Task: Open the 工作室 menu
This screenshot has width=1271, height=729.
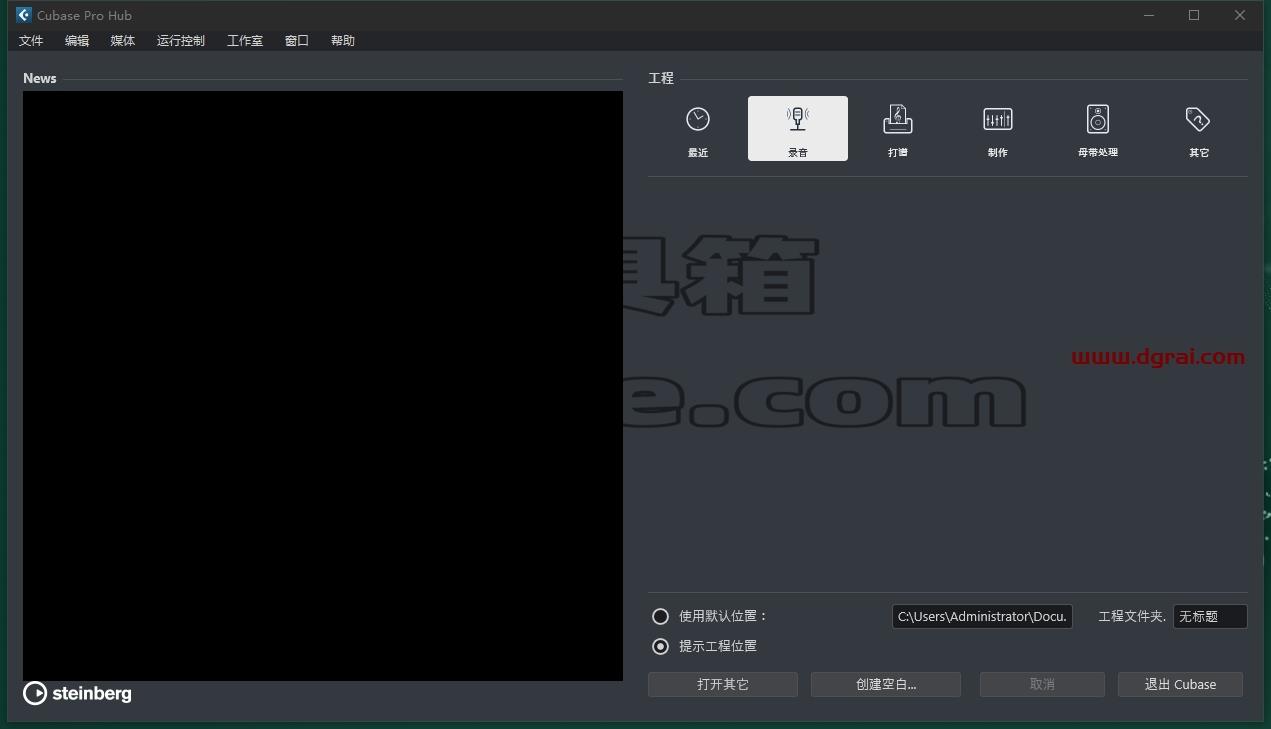Action: (245, 41)
